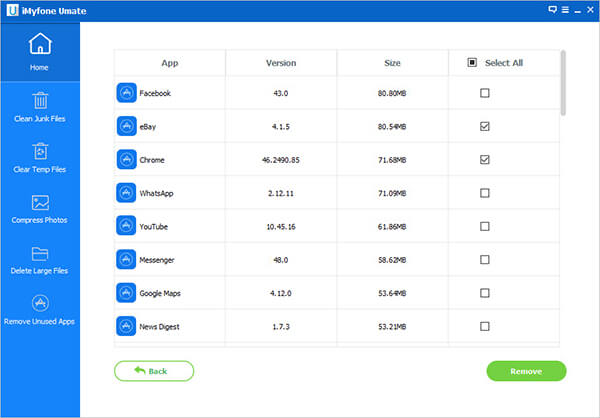Click Messenger size 58.62MB
Image resolution: width=600 pixels, height=418 pixels.
pyautogui.click(x=392, y=260)
